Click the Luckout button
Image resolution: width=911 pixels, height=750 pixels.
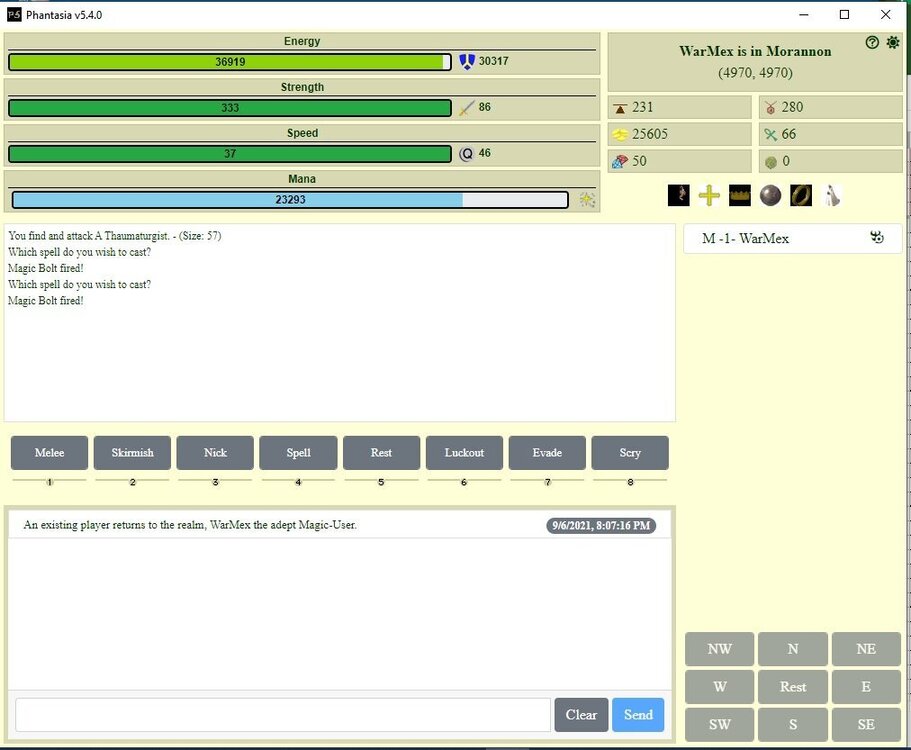tap(464, 453)
